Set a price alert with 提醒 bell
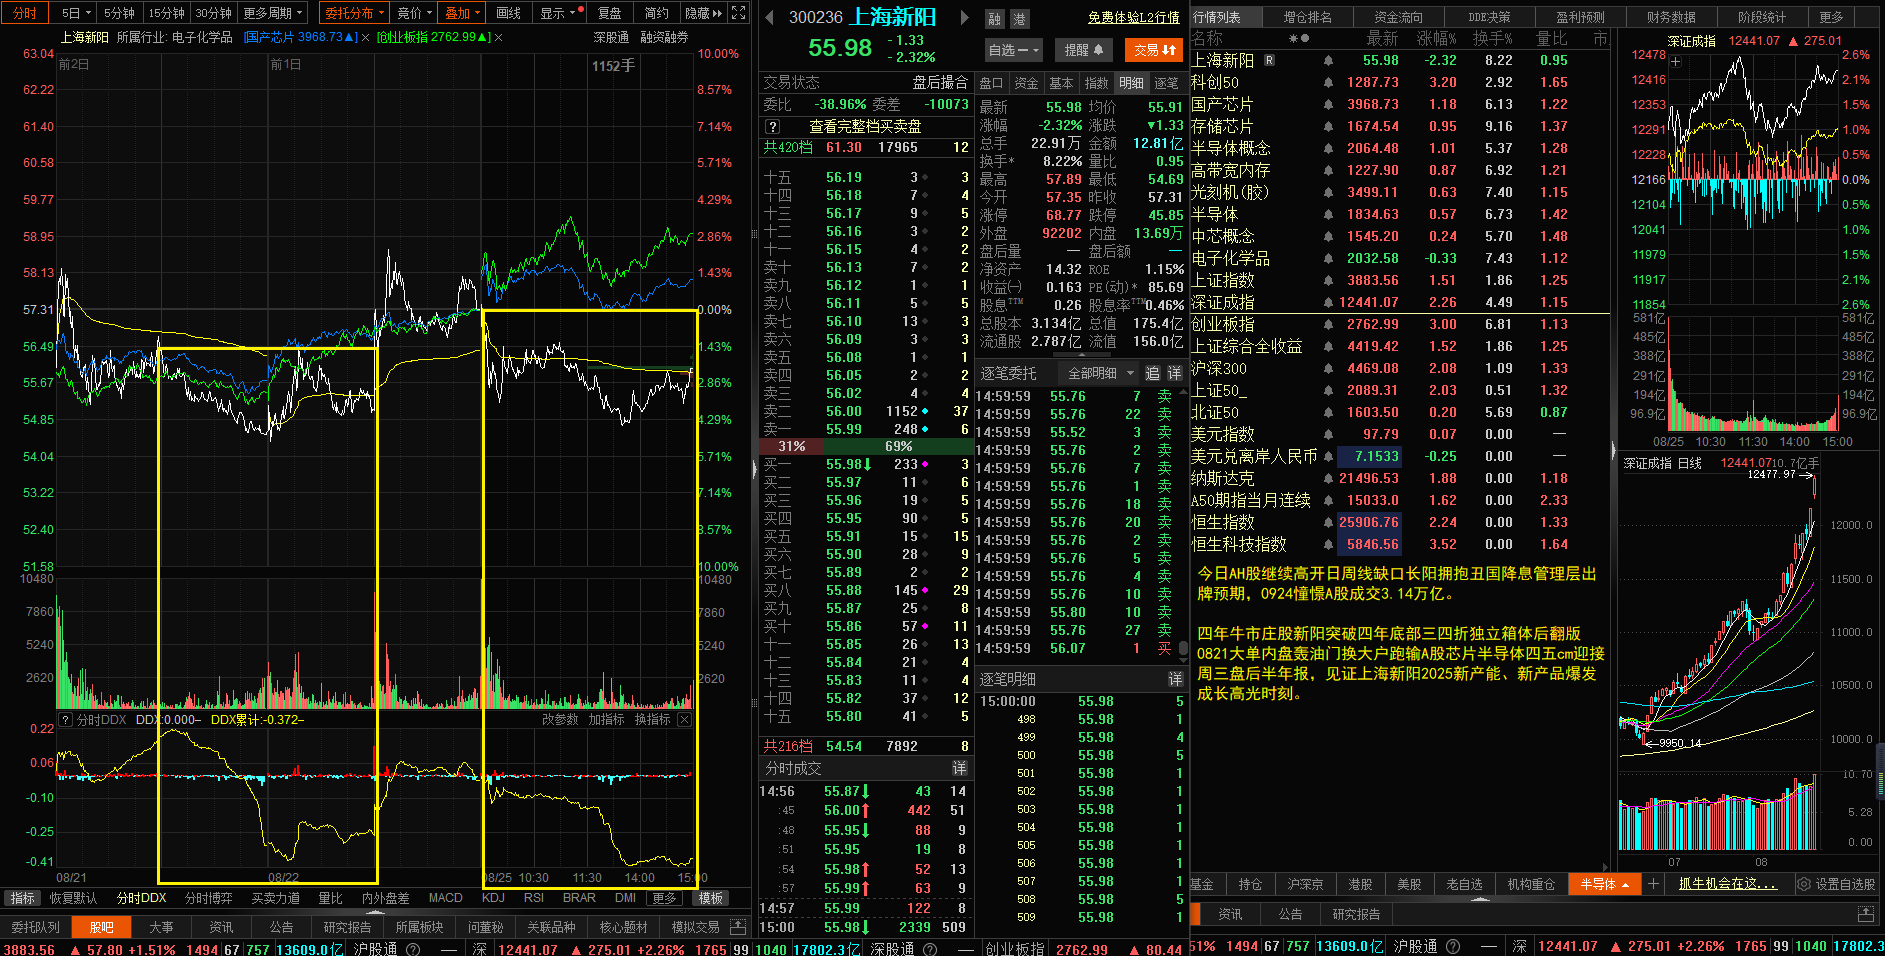1885x956 pixels. pos(1084,49)
